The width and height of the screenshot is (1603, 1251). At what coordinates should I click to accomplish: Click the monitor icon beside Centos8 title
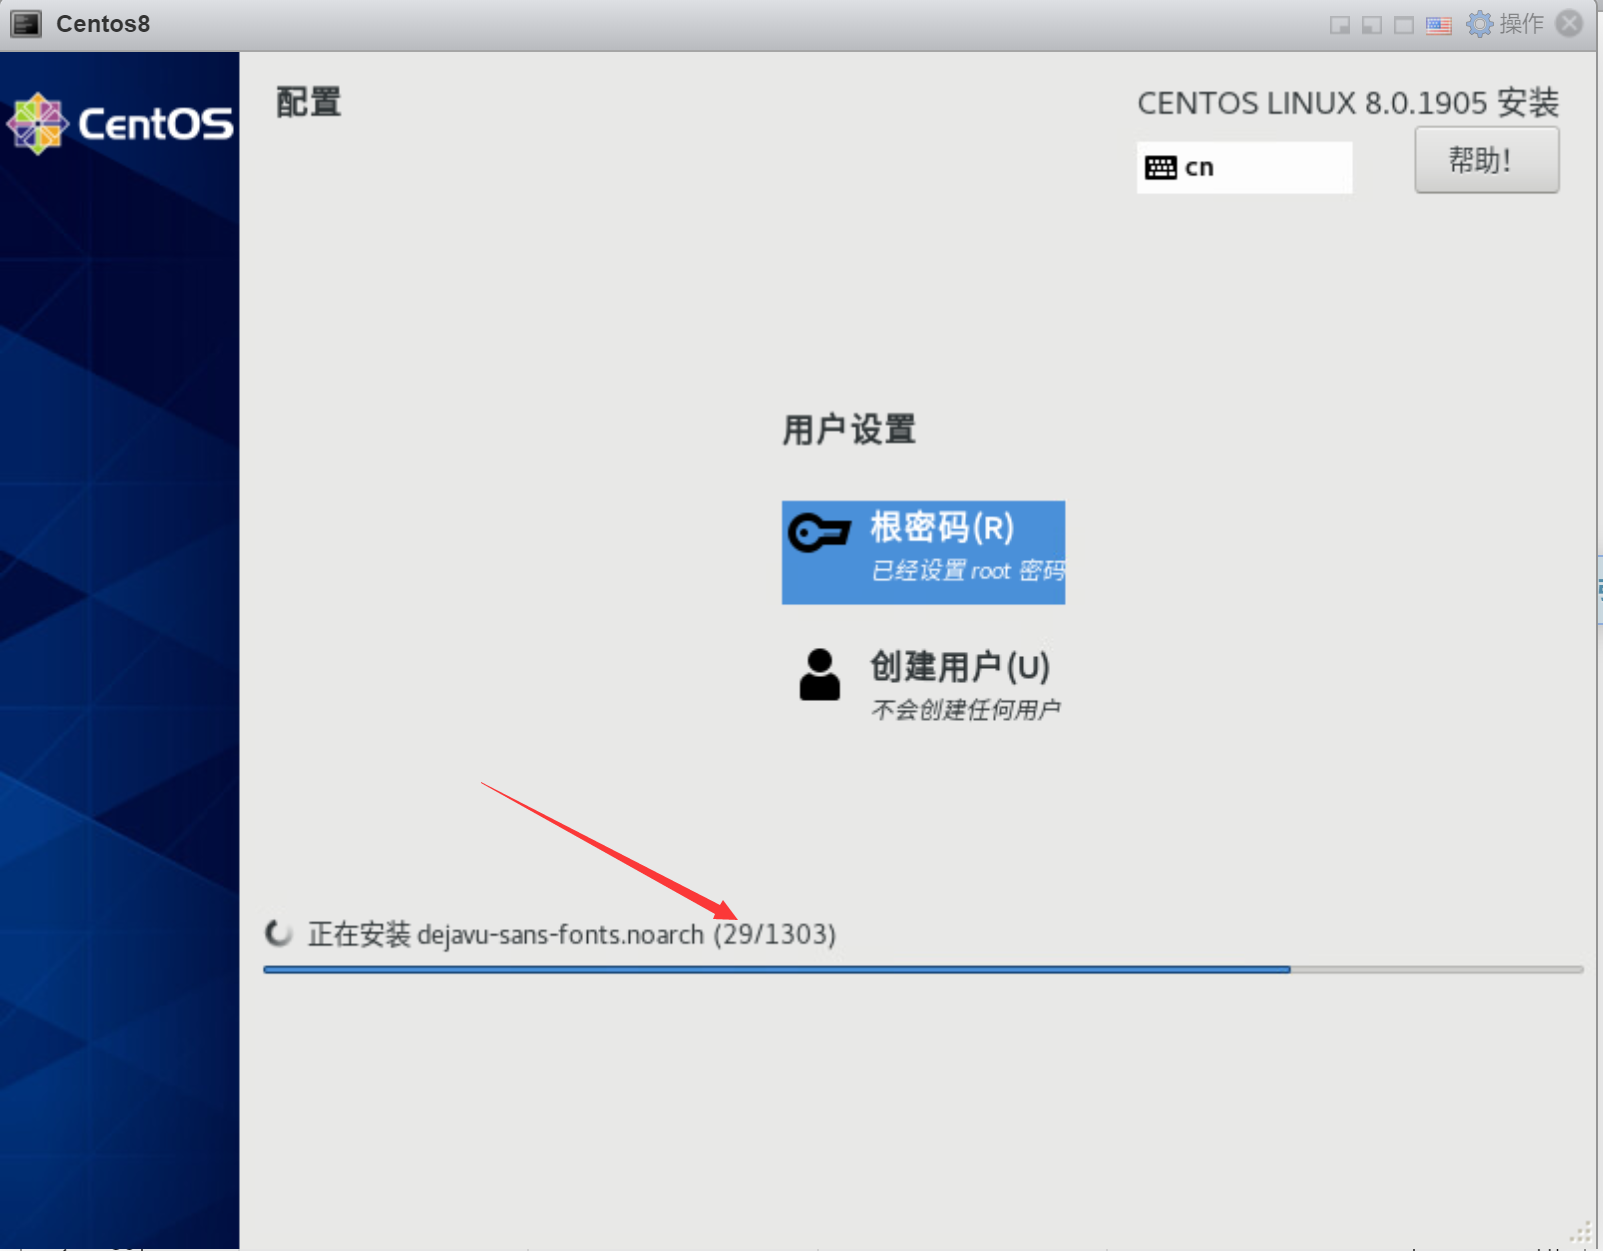point(25,23)
